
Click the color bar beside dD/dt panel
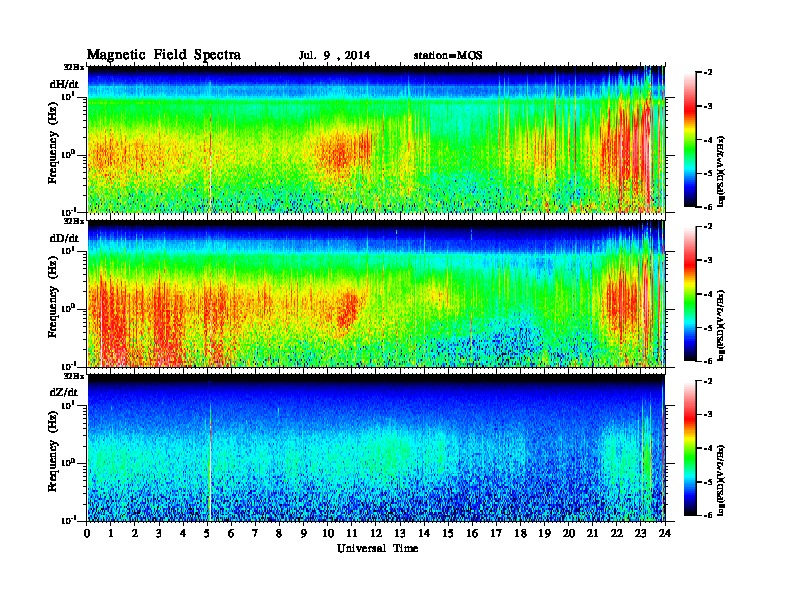[689, 294]
